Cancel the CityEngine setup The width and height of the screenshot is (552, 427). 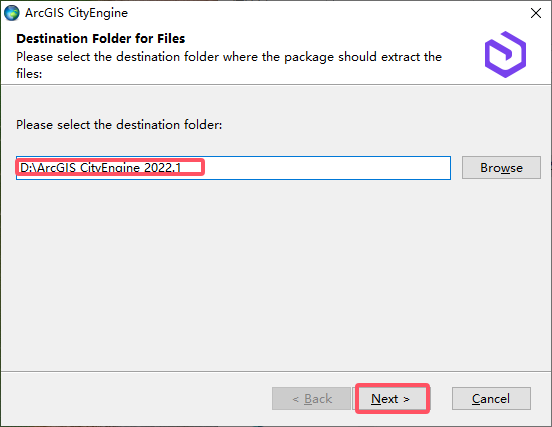[x=491, y=398]
